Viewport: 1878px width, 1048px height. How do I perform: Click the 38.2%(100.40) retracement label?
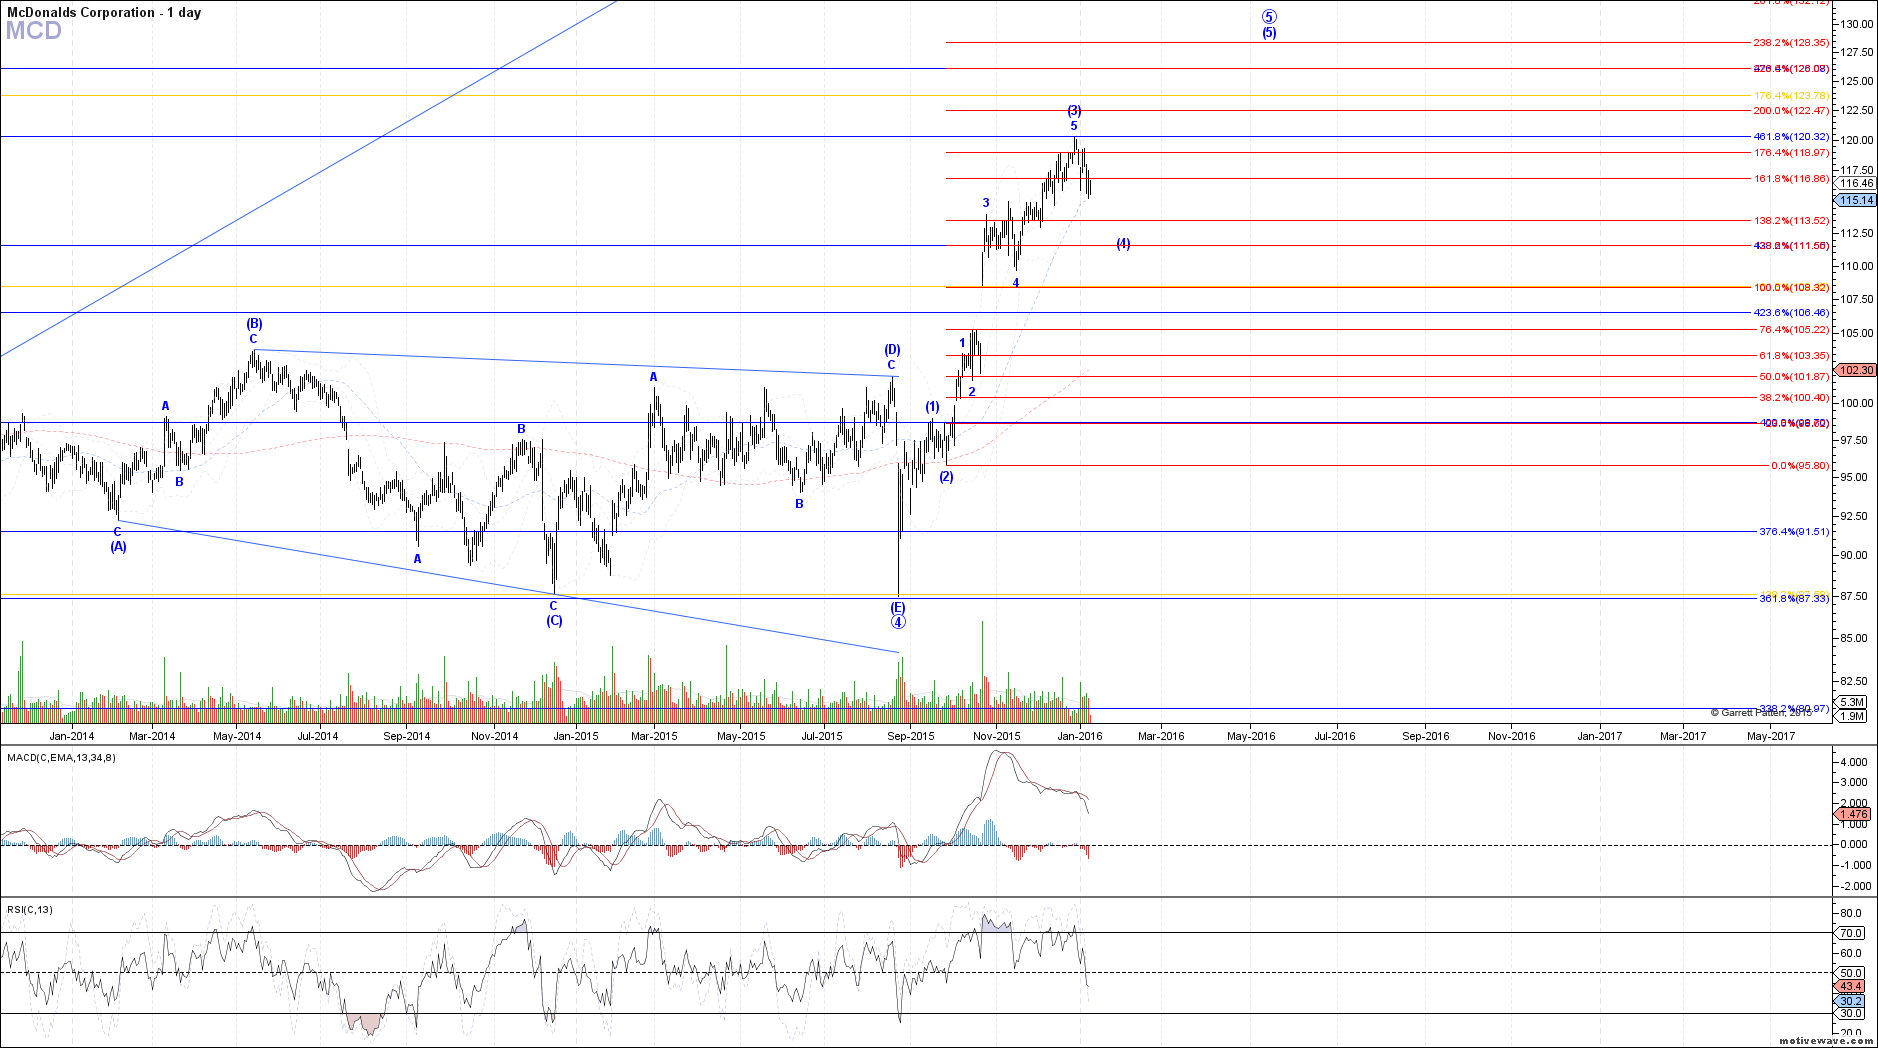pos(1794,398)
